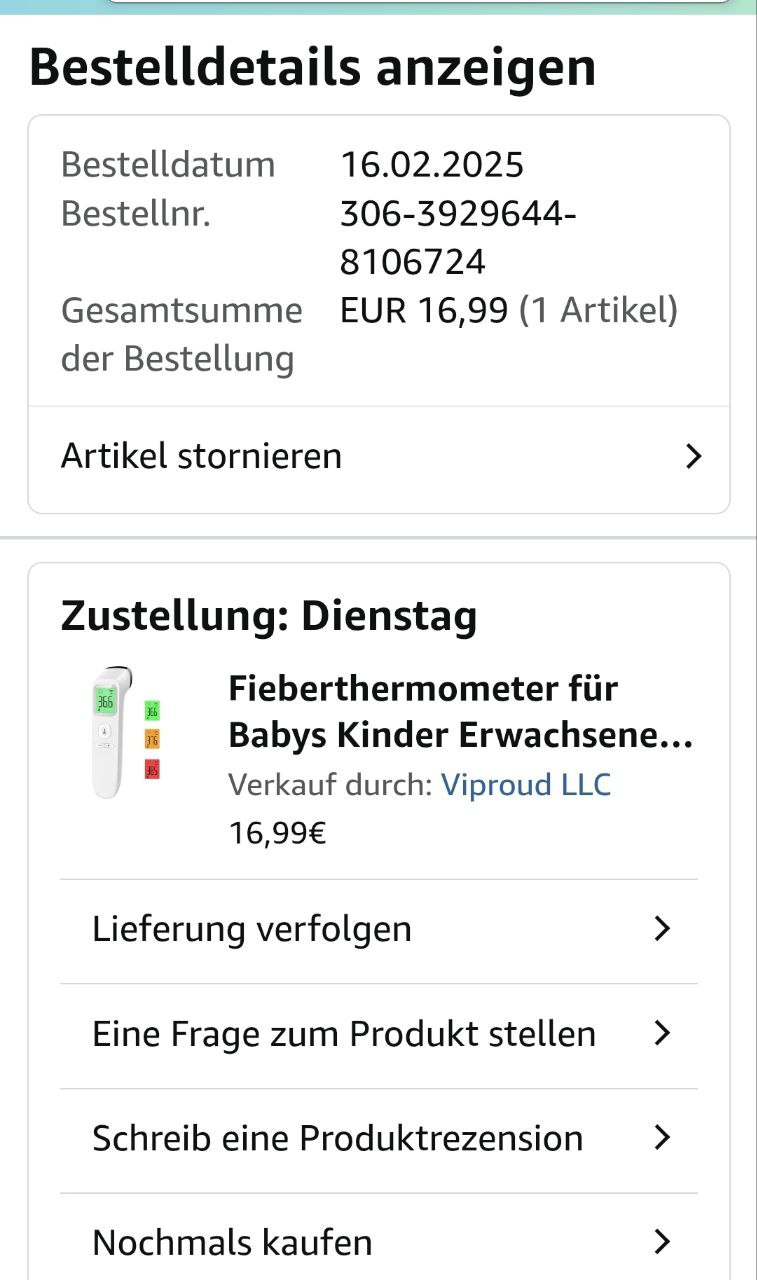Image resolution: width=757 pixels, height=1280 pixels.
Task: Click the order date 16.02.2025
Action: (x=432, y=164)
